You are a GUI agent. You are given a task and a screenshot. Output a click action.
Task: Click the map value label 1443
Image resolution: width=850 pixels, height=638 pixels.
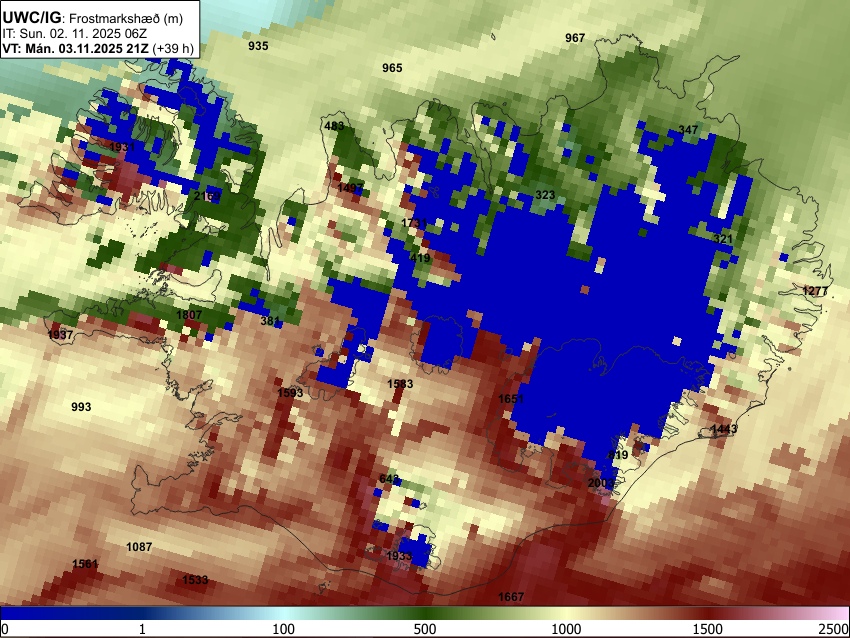[724, 429]
